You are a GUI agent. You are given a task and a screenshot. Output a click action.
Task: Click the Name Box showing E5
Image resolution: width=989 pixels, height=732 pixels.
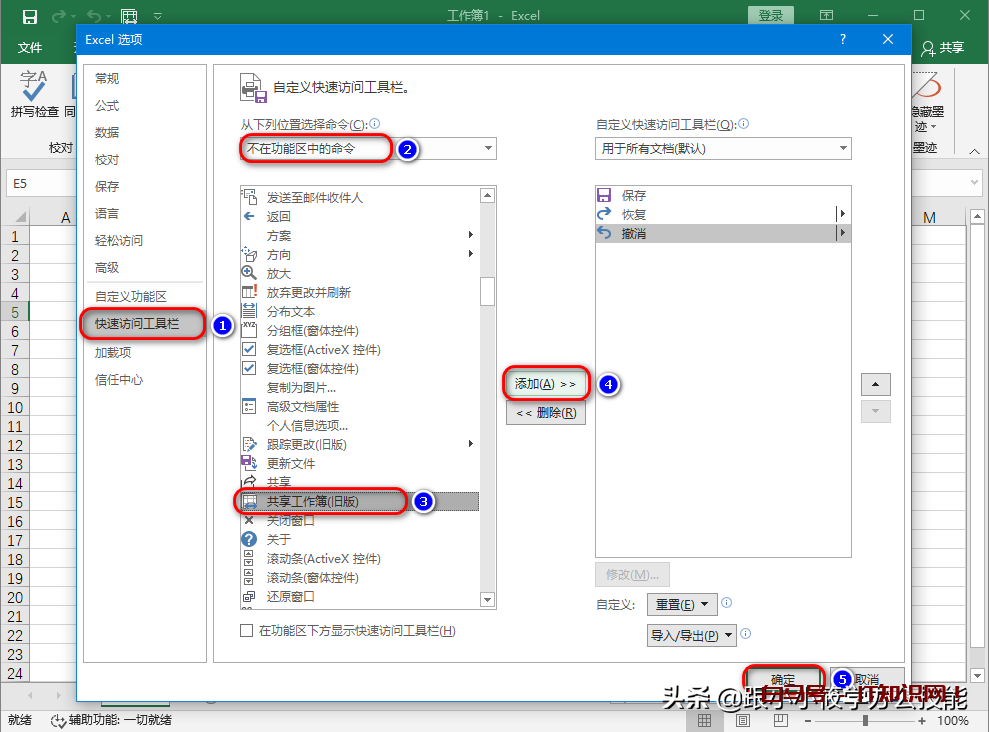tap(41, 183)
